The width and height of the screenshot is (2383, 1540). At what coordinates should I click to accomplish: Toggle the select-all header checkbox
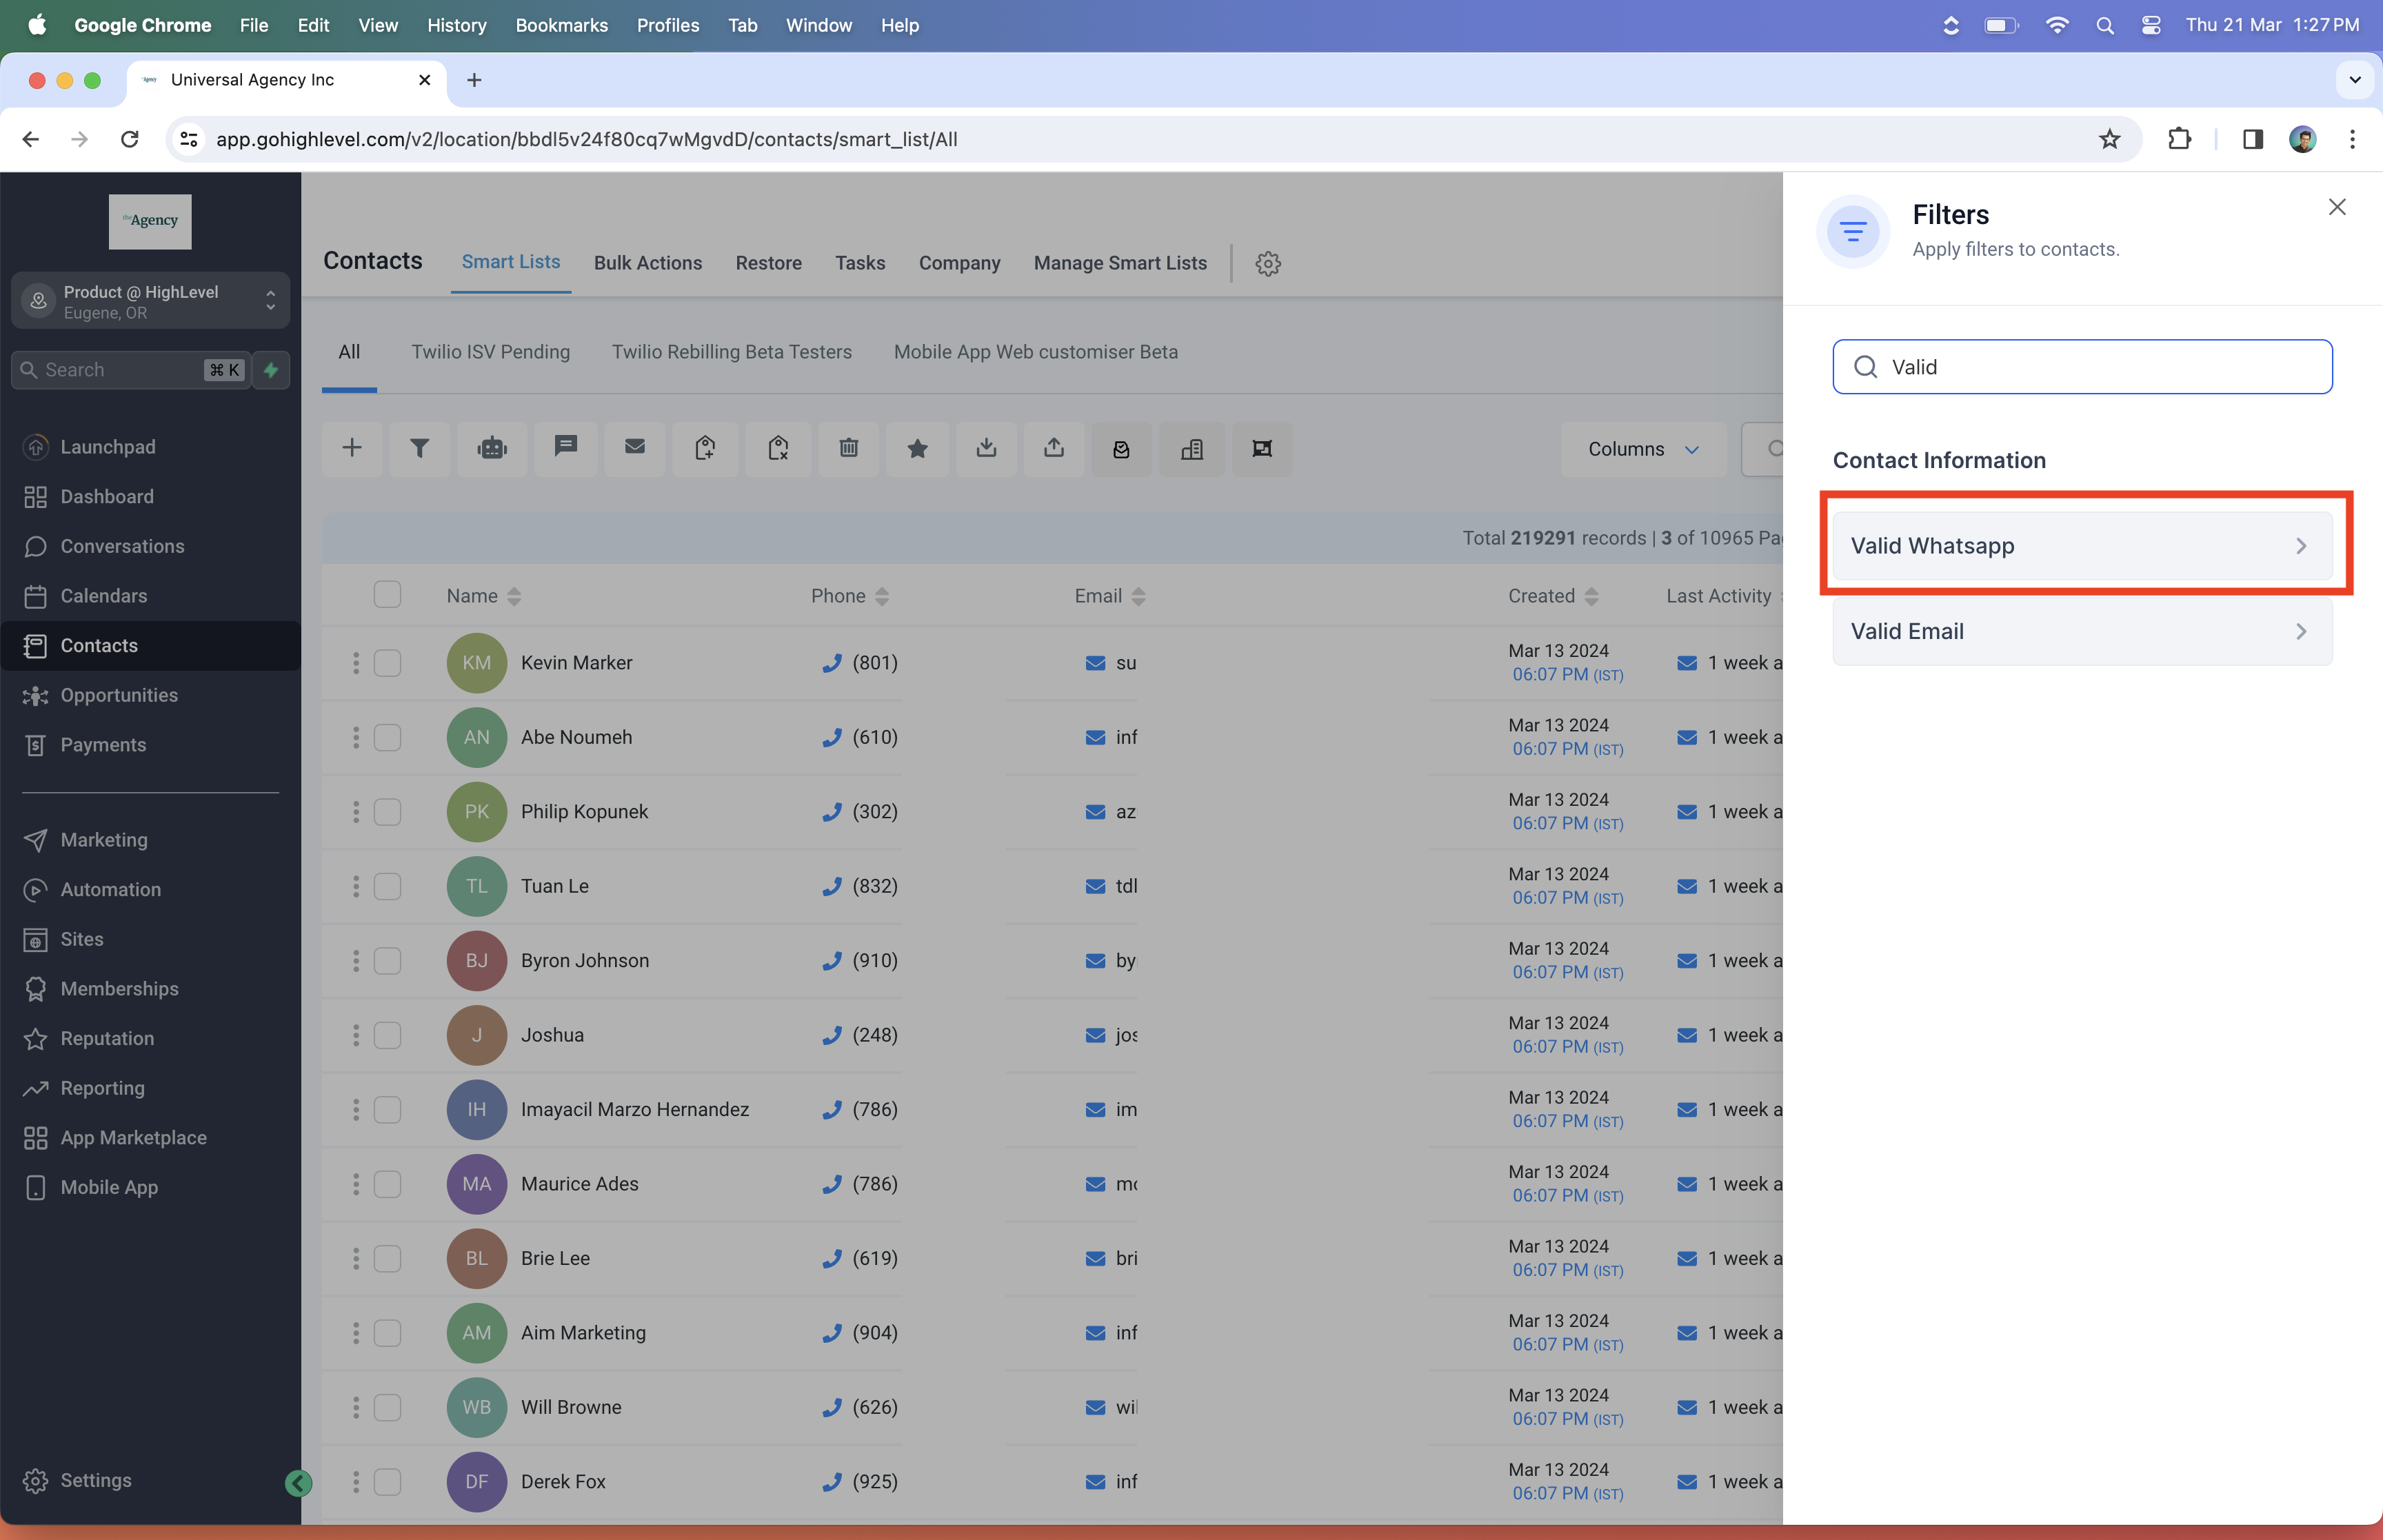(x=387, y=595)
